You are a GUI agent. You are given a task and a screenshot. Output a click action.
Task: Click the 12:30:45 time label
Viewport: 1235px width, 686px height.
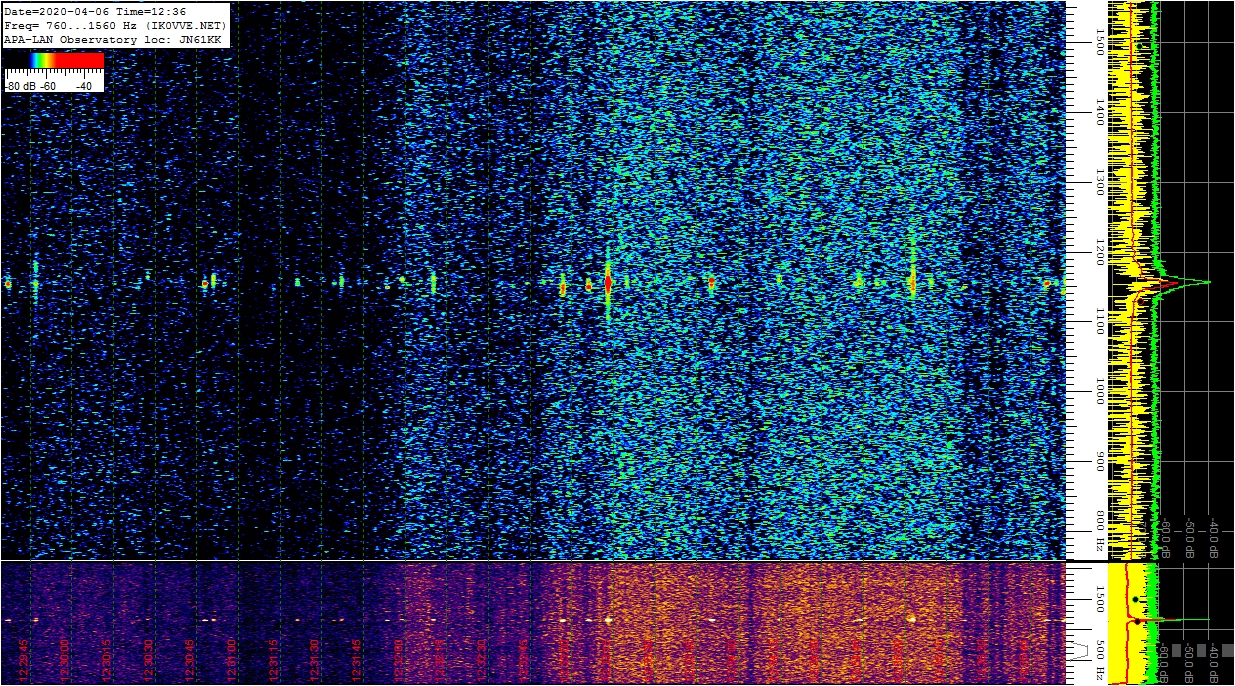pos(191,660)
